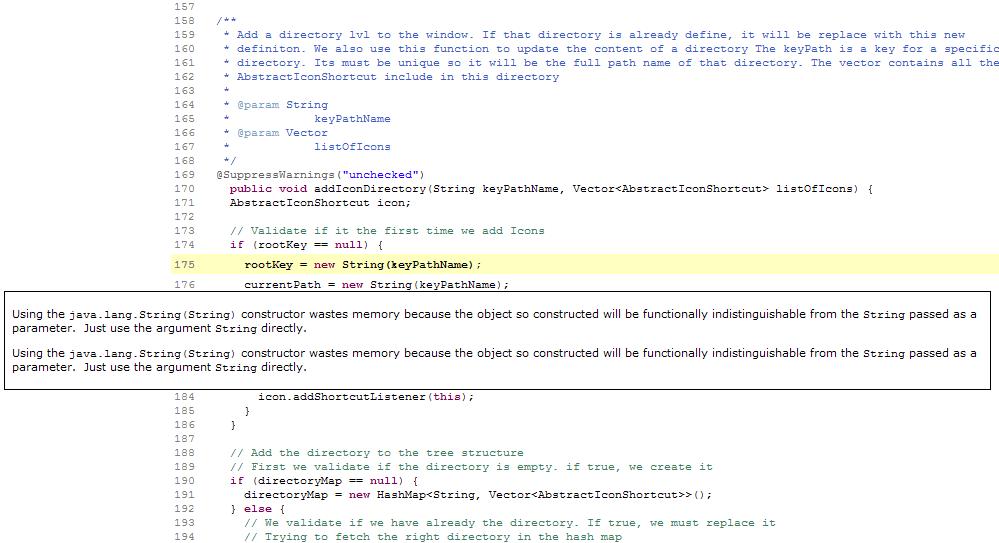Click the 'if (rootKey == null)' statement

point(307,245)
